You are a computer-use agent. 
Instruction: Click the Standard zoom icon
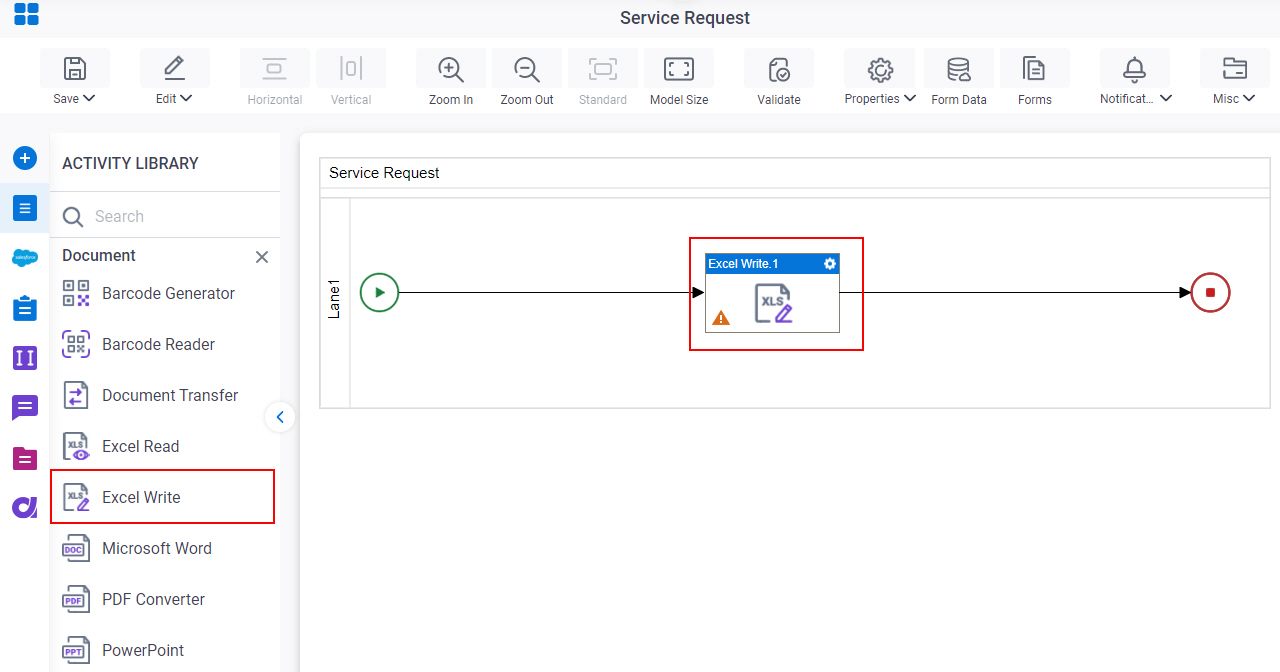click(603, 68)
